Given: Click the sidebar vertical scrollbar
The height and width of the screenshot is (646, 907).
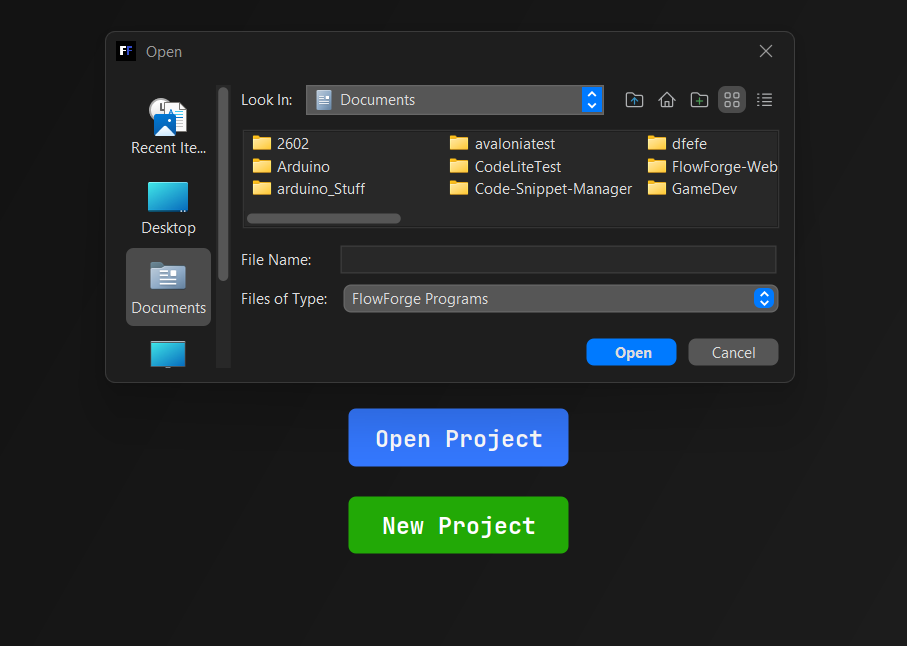Looking at the screenshot, I should (x=223, y=184).
